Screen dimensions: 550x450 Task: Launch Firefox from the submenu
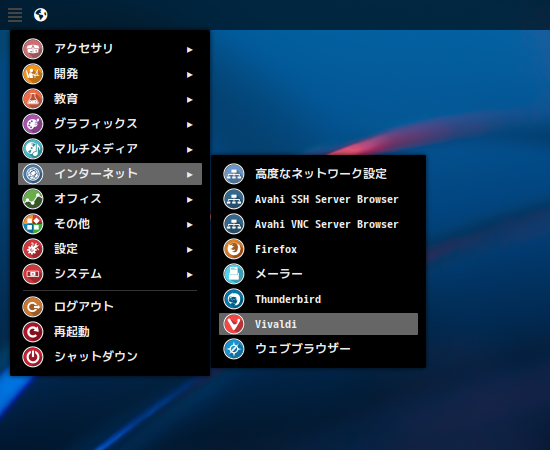click(318, 249)
